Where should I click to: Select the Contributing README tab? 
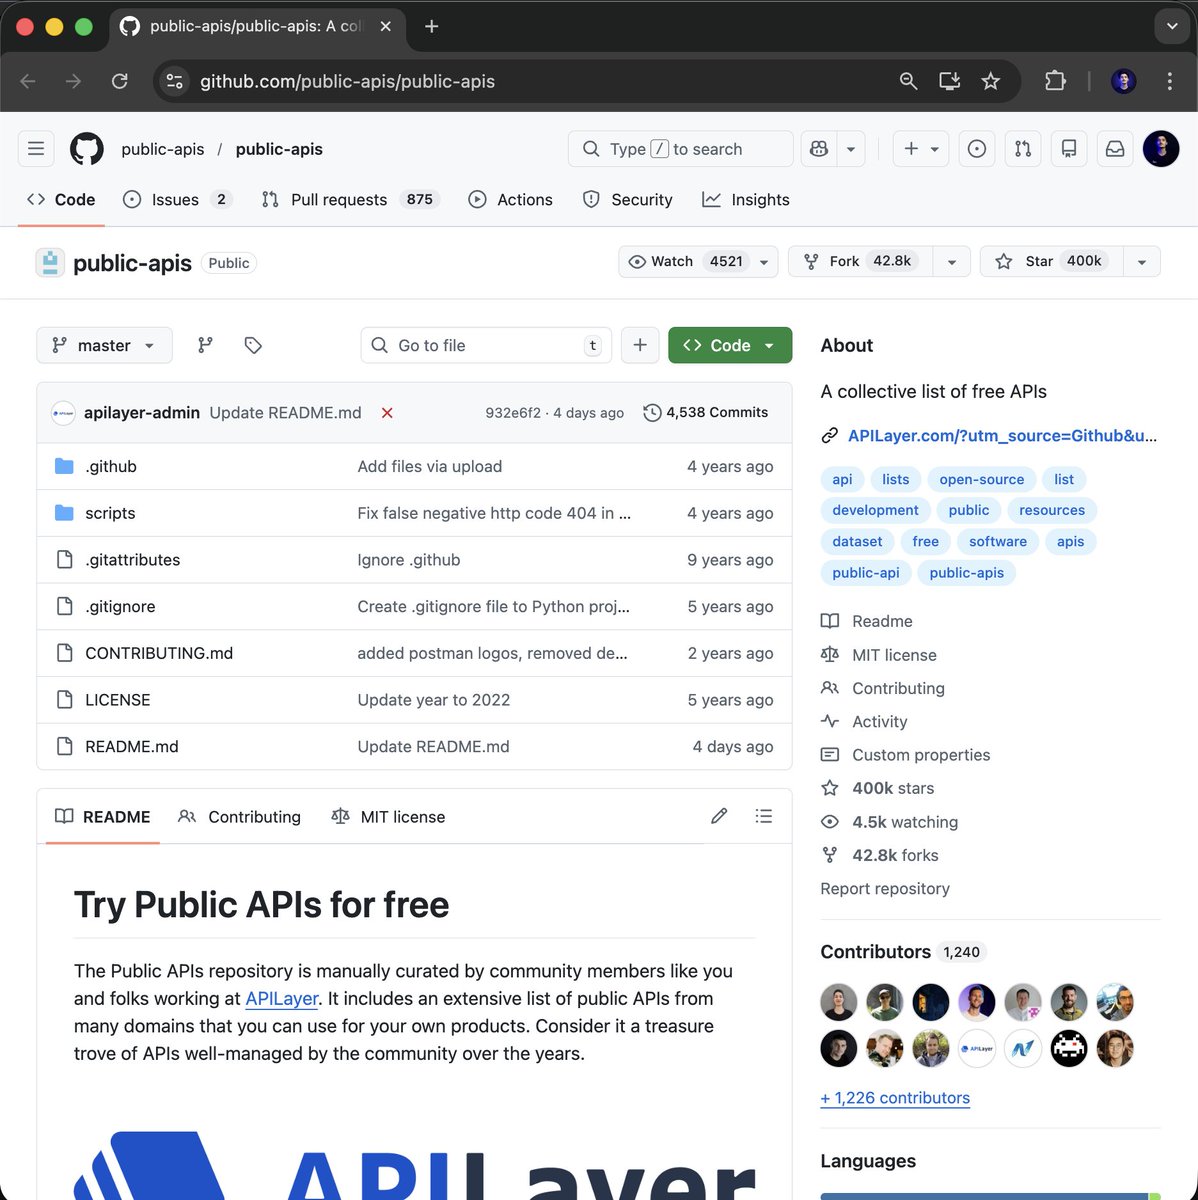point(239,817)
